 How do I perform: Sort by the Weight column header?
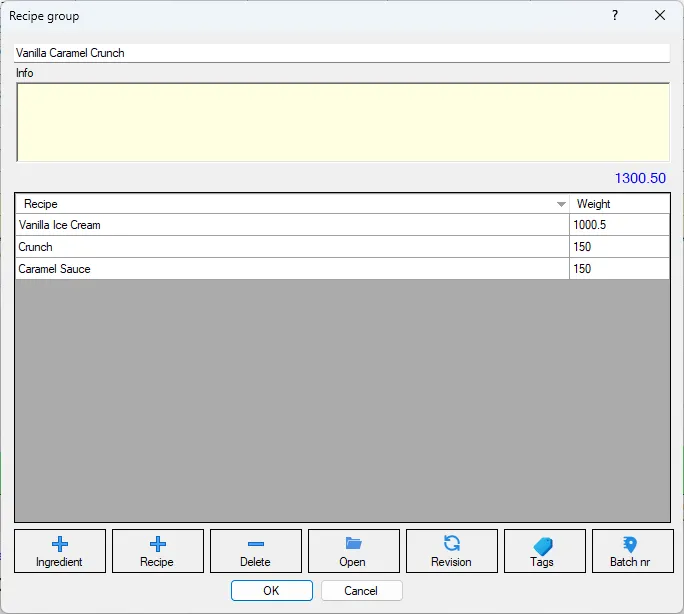619,204
